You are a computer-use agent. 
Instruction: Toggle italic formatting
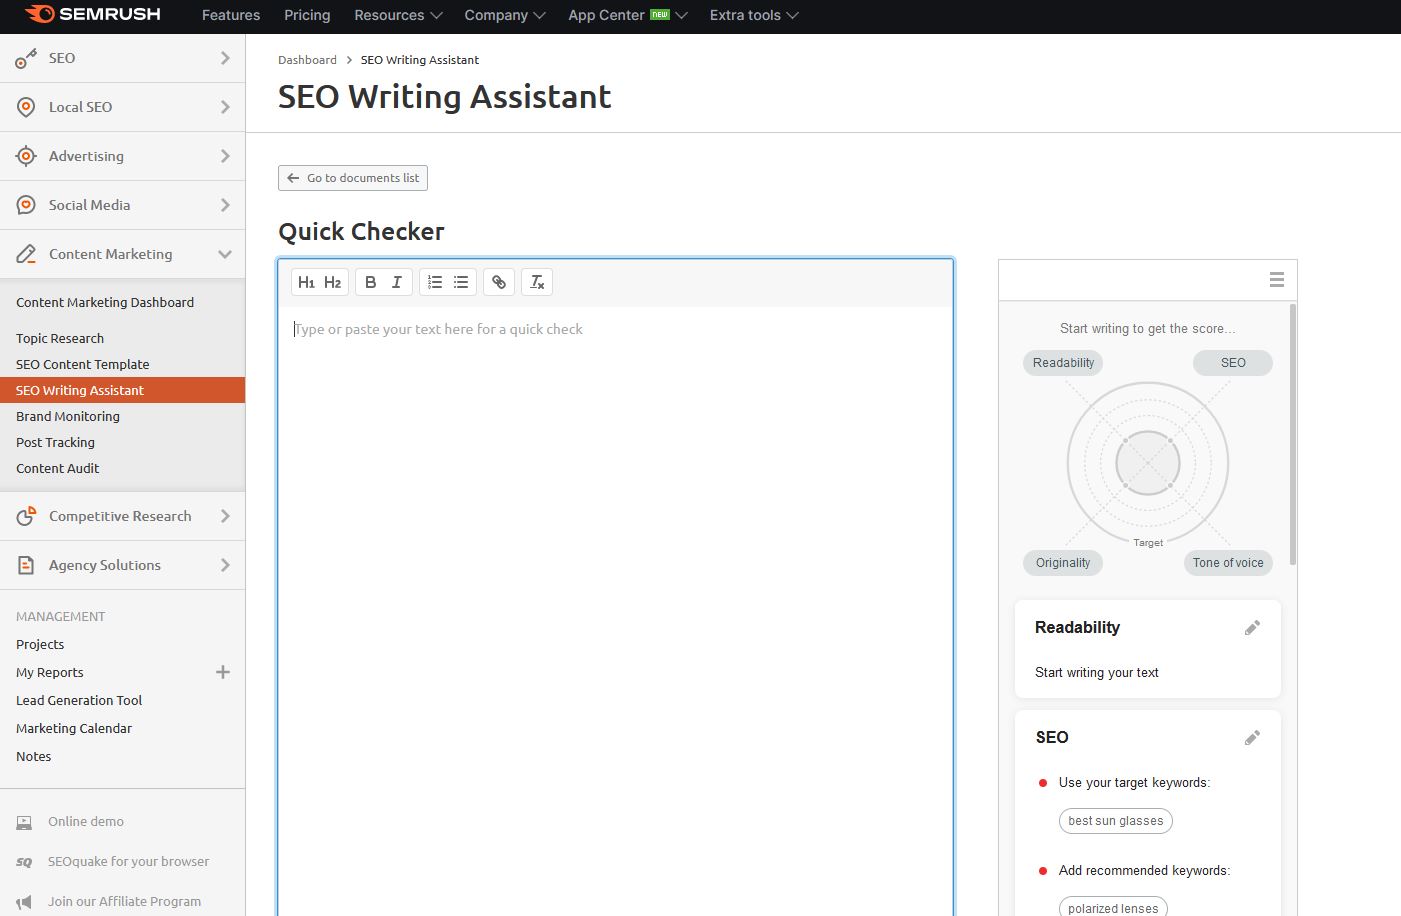(397, 282)
